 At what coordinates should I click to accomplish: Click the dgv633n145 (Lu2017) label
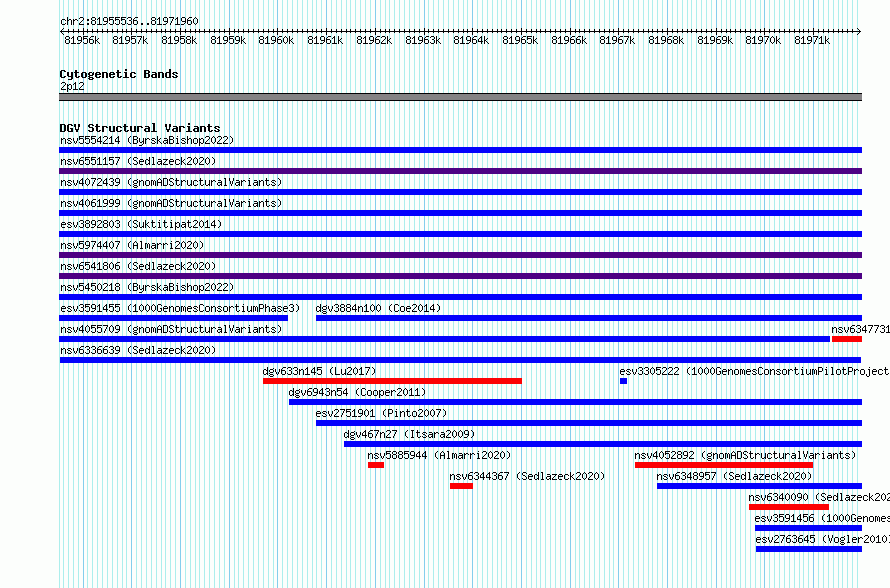(319, 371)
